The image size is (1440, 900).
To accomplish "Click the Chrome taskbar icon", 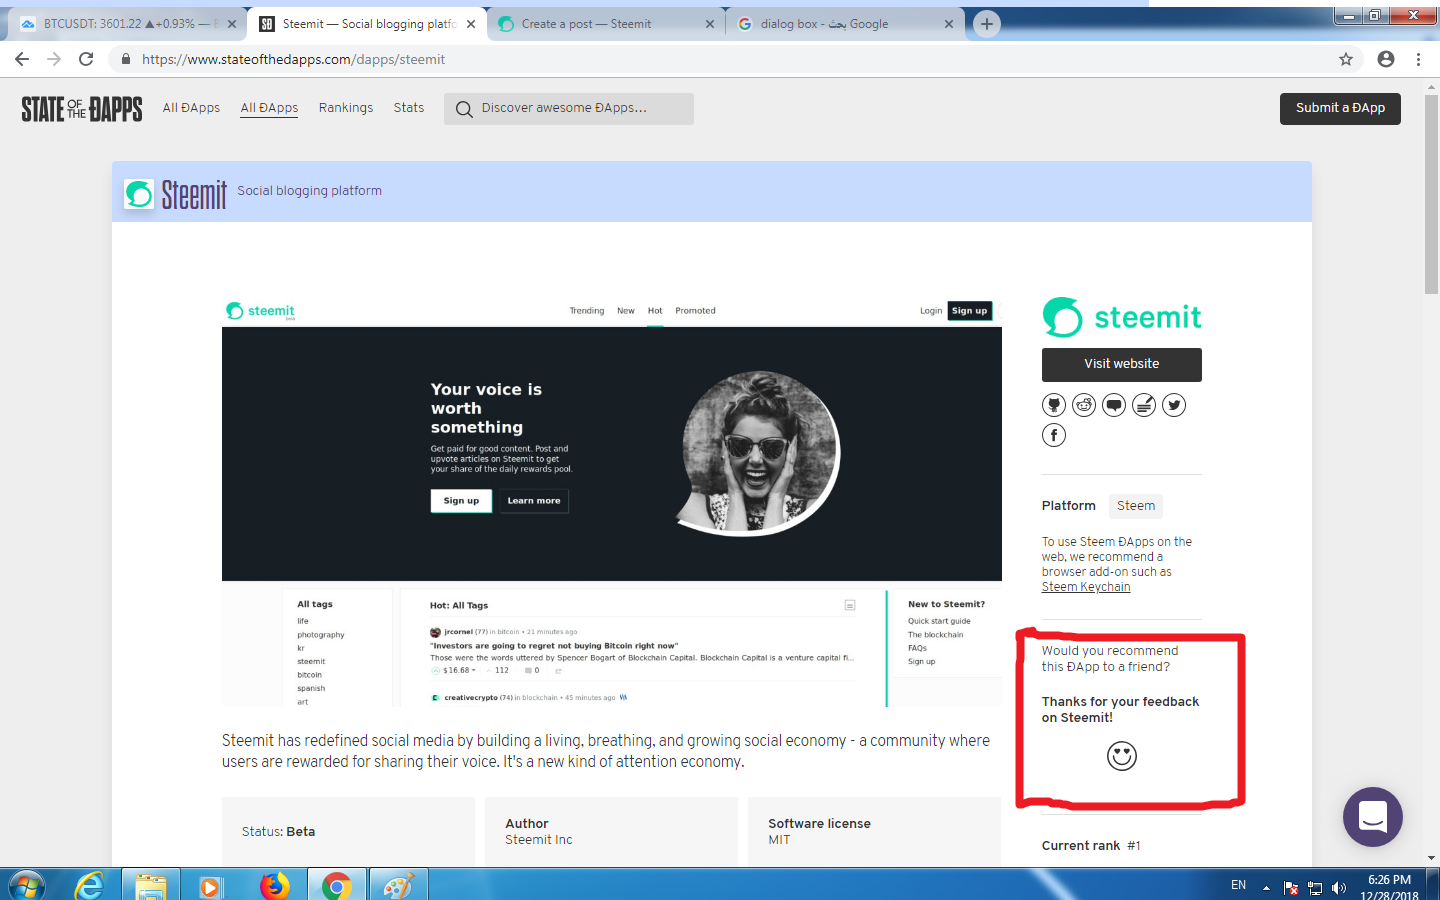I will 337,885.
